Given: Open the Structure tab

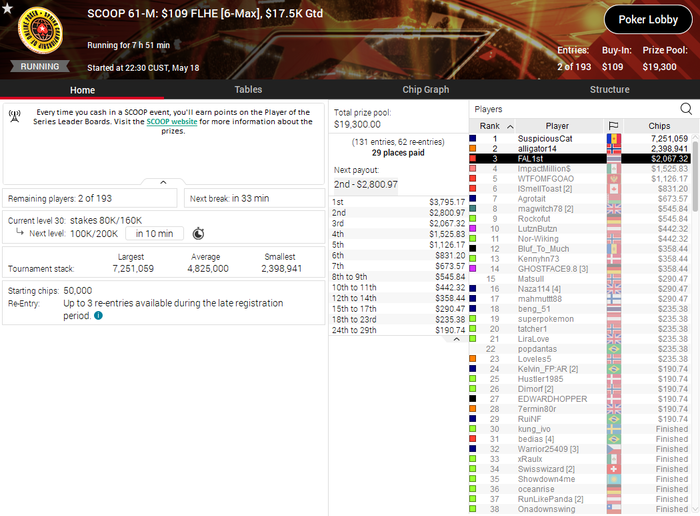Looking at the screenshot, I should coord(609,89).
